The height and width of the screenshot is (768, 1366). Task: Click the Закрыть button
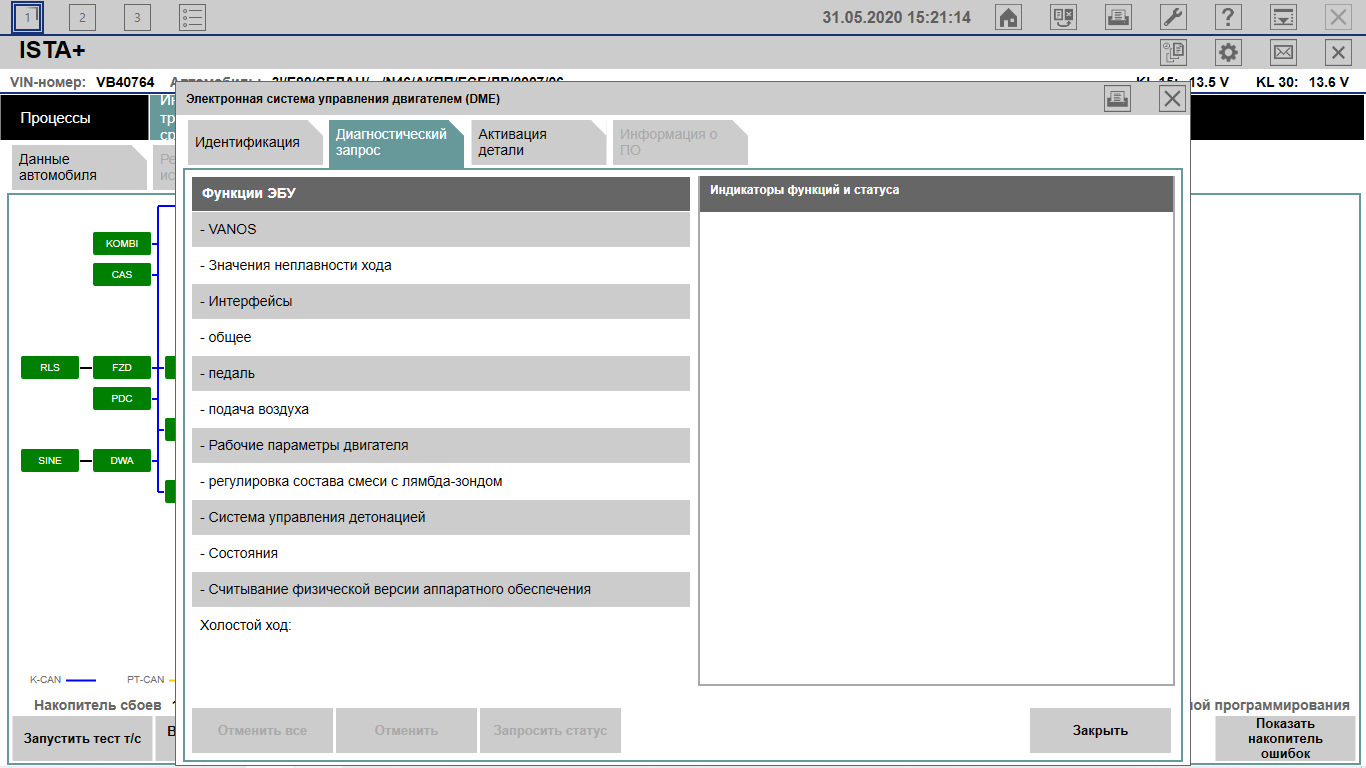coord(1100,730)
